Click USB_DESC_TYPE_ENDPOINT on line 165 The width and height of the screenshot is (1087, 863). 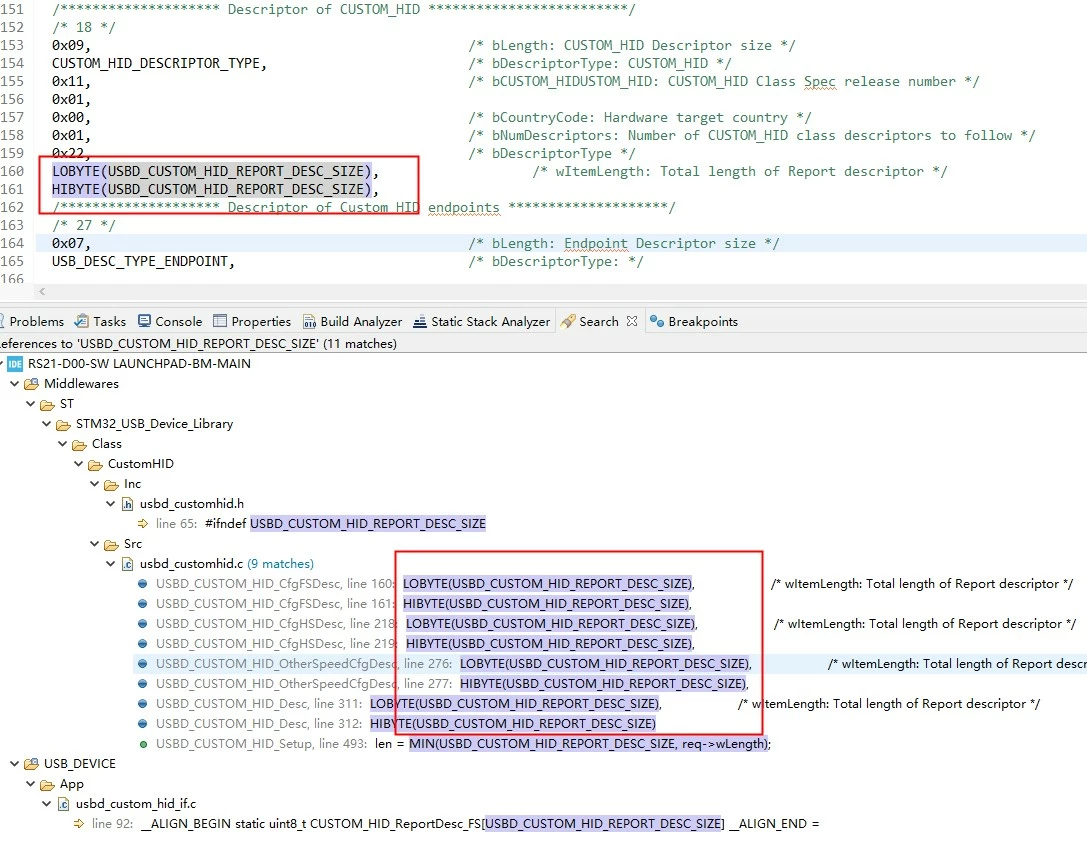pos(143,261)
